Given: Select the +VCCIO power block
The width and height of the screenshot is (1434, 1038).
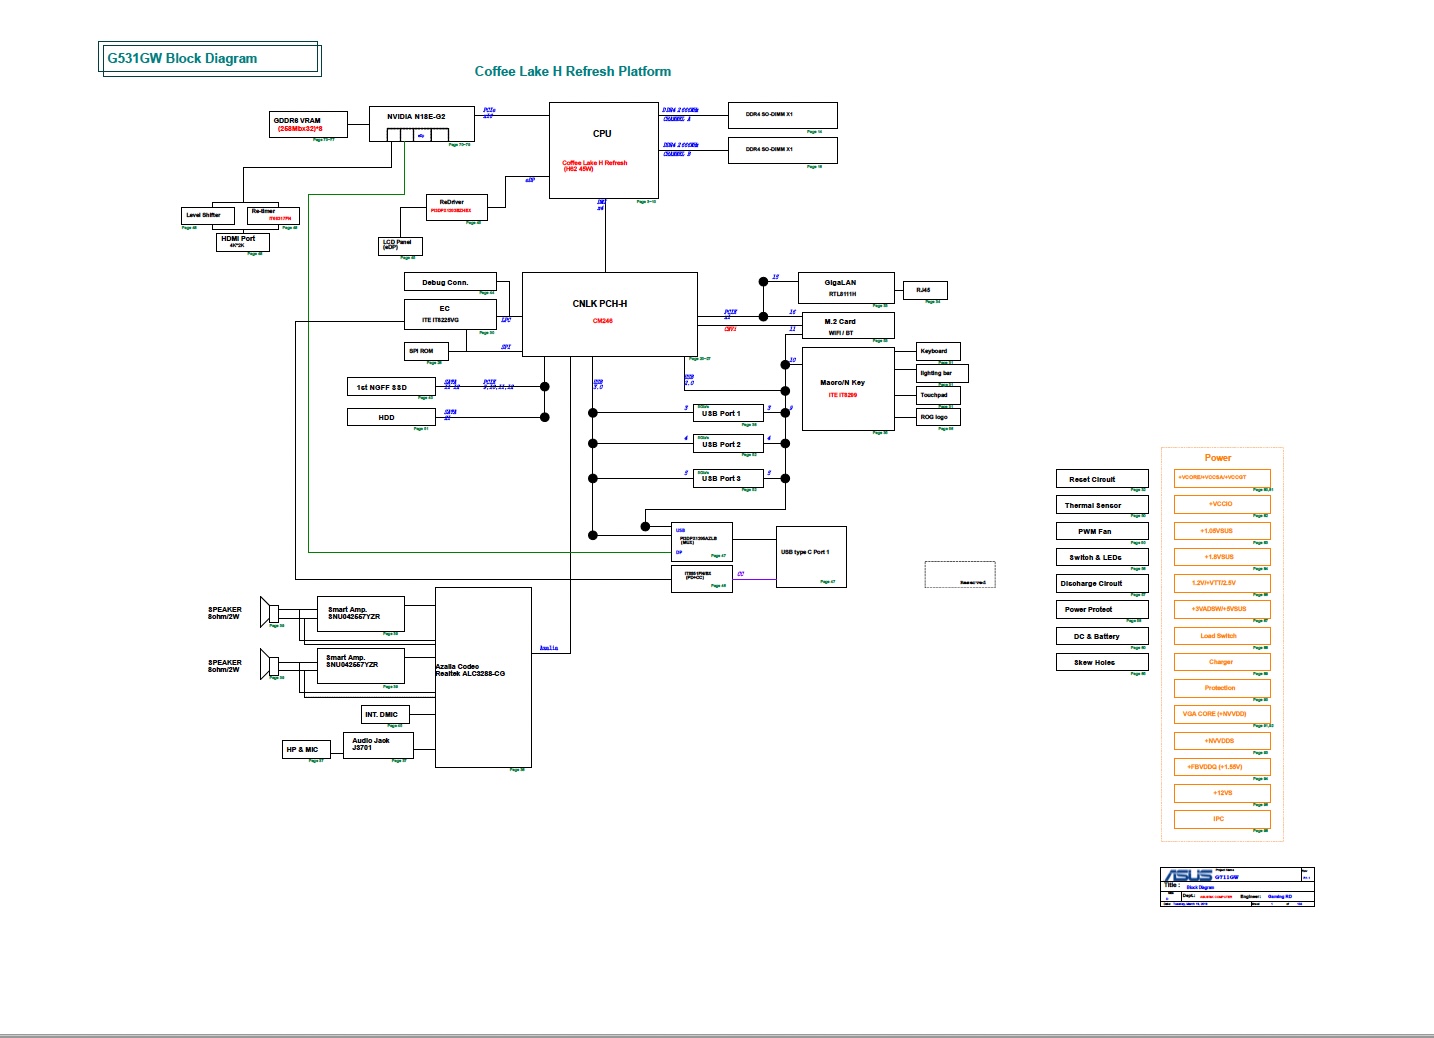Looking at the screenshot, I should point(1222,504).
